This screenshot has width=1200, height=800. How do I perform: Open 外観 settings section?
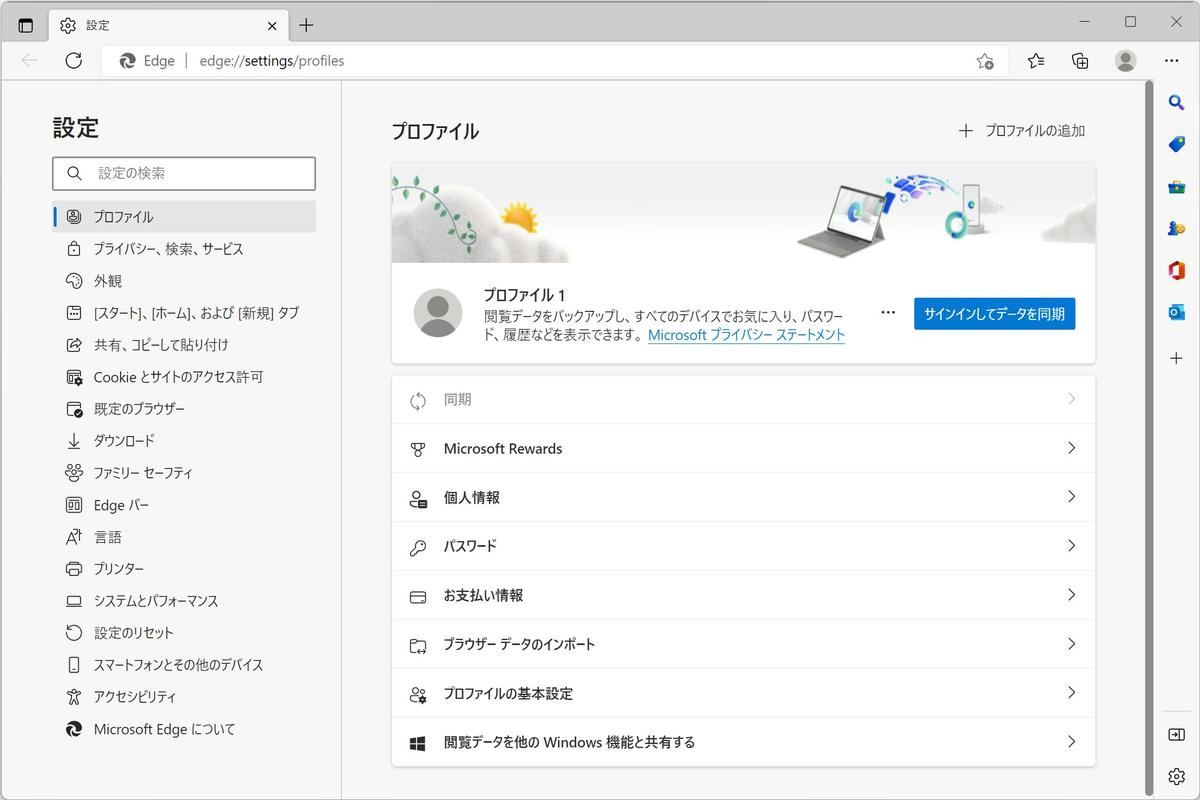pos(184,281)
